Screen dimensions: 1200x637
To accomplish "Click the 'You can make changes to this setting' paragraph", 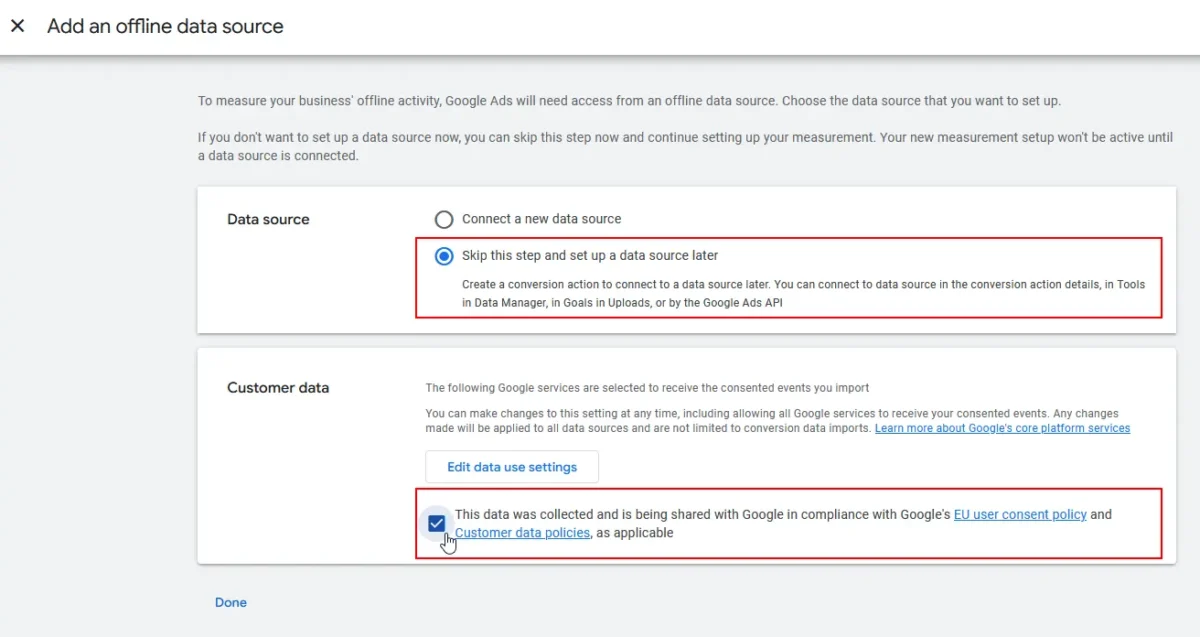I will tap(650, 420).
